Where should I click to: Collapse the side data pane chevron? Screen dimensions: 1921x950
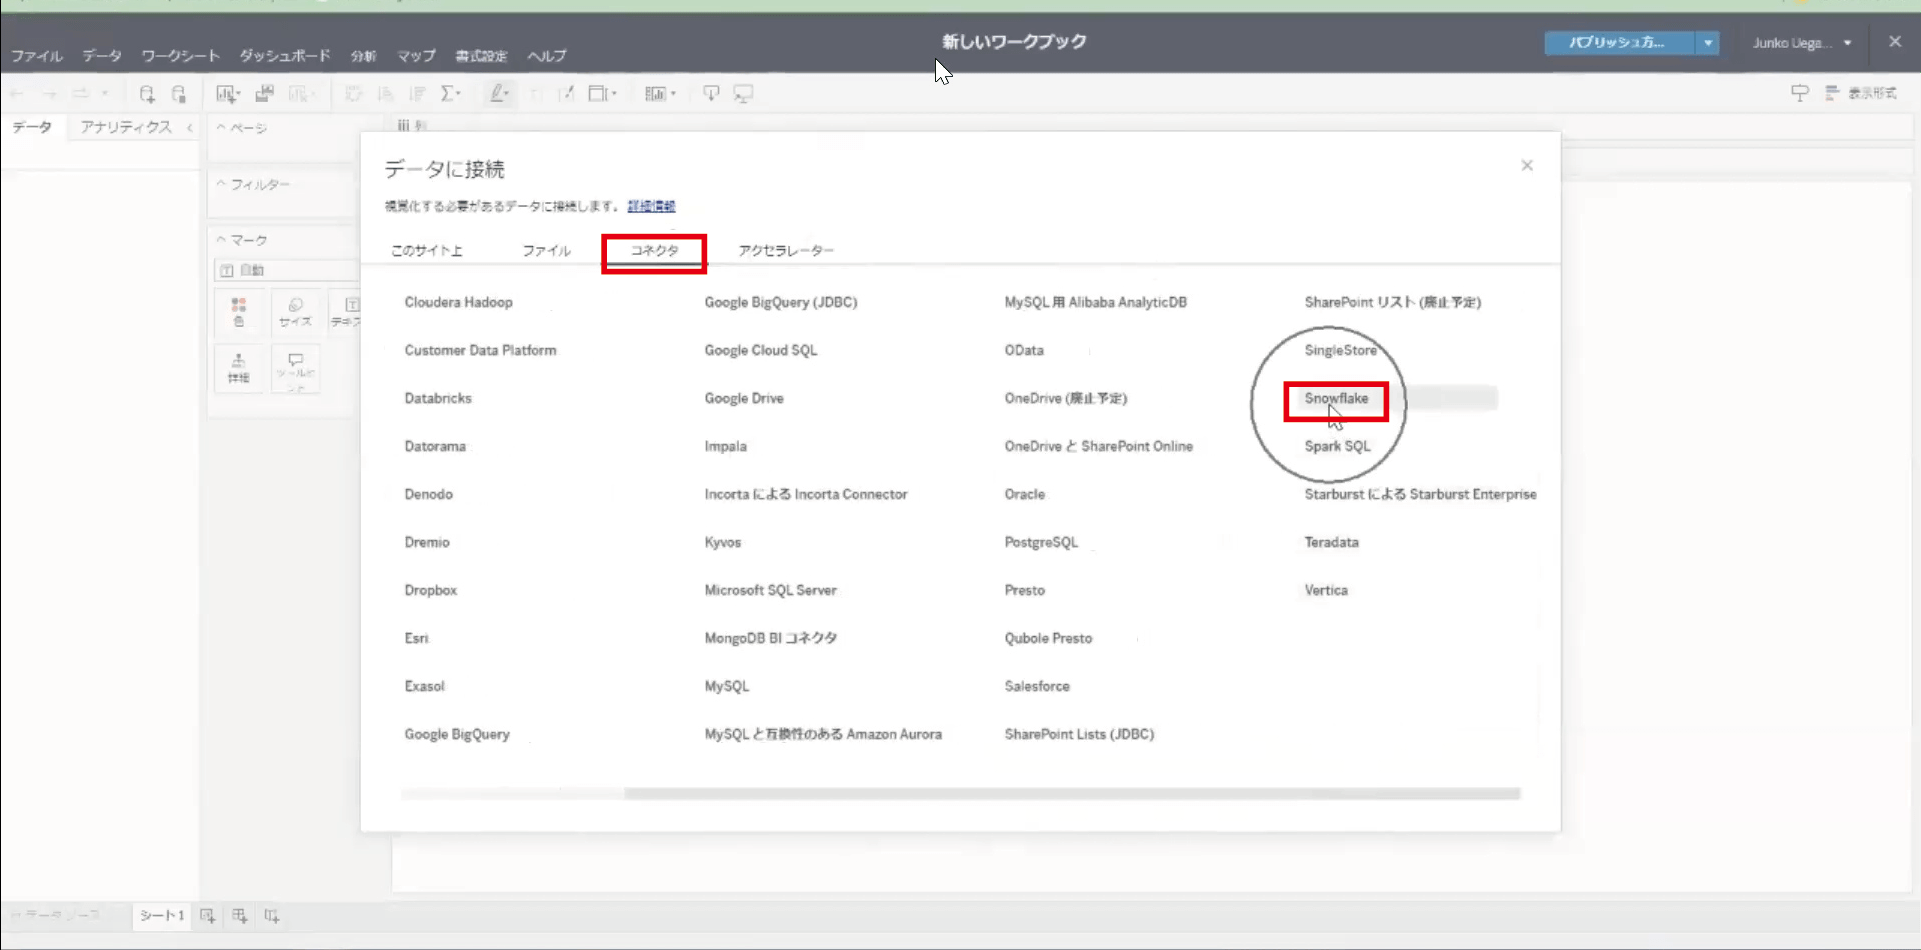(190, 128)
